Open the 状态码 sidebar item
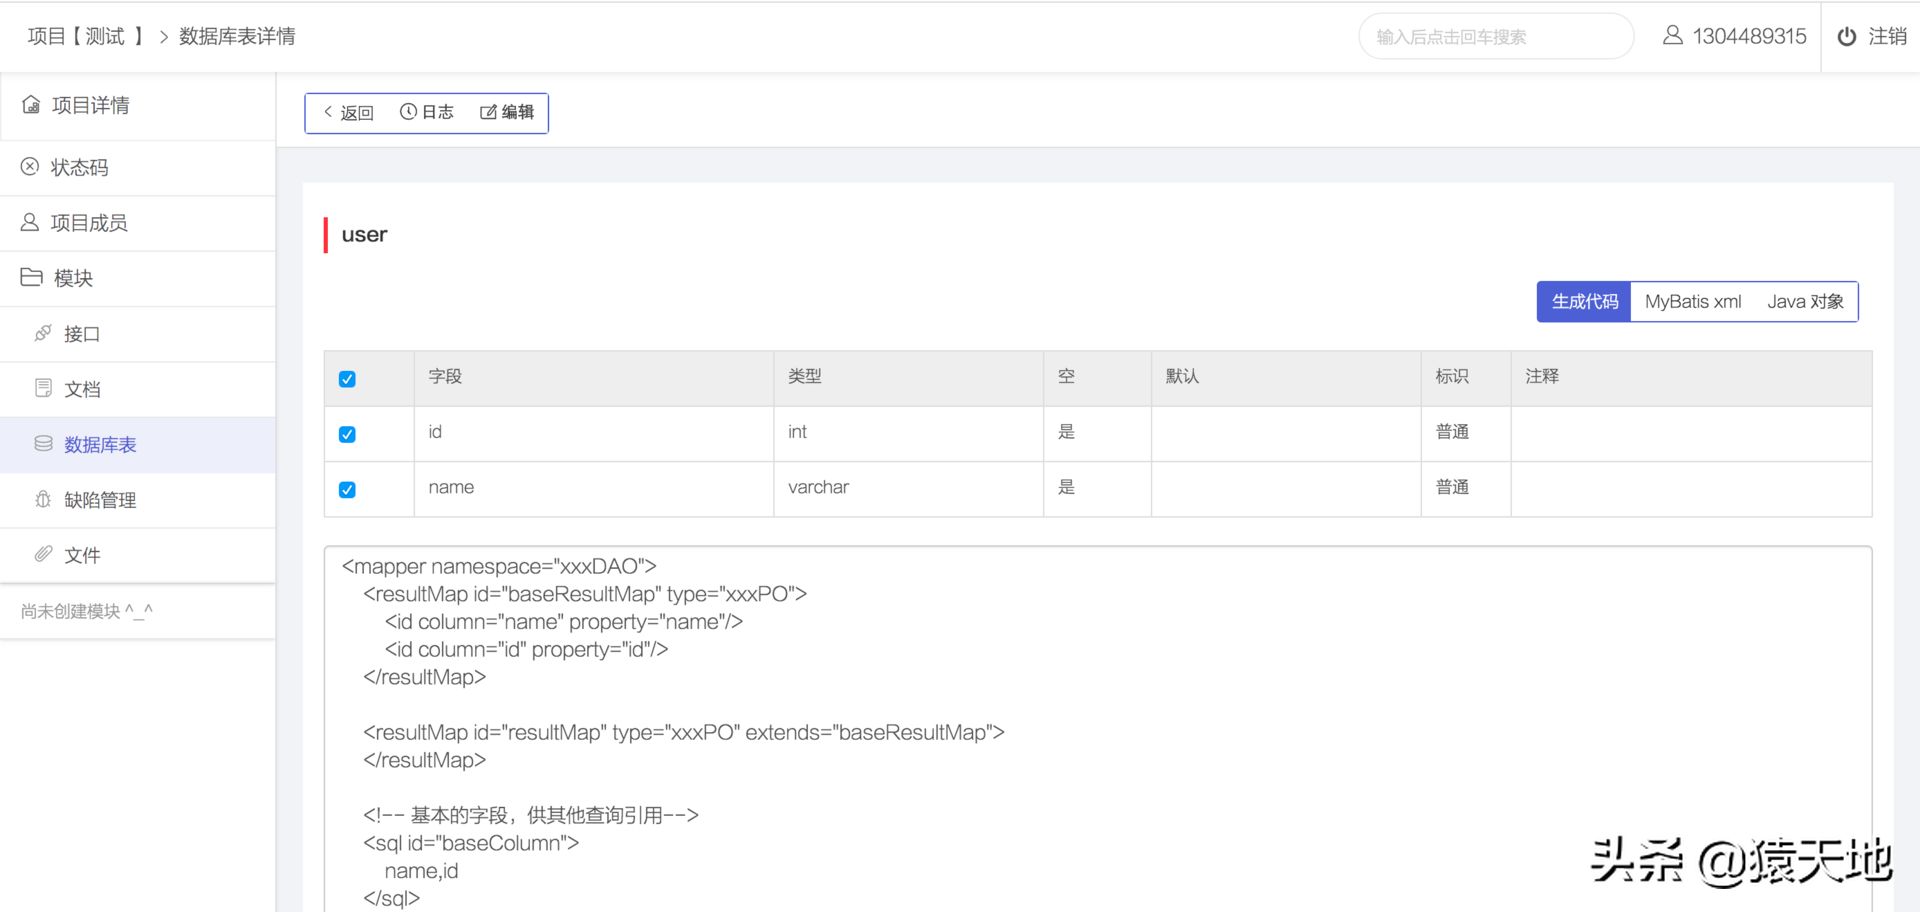The width and height of the screenshot is (1920, 912). 138,167
